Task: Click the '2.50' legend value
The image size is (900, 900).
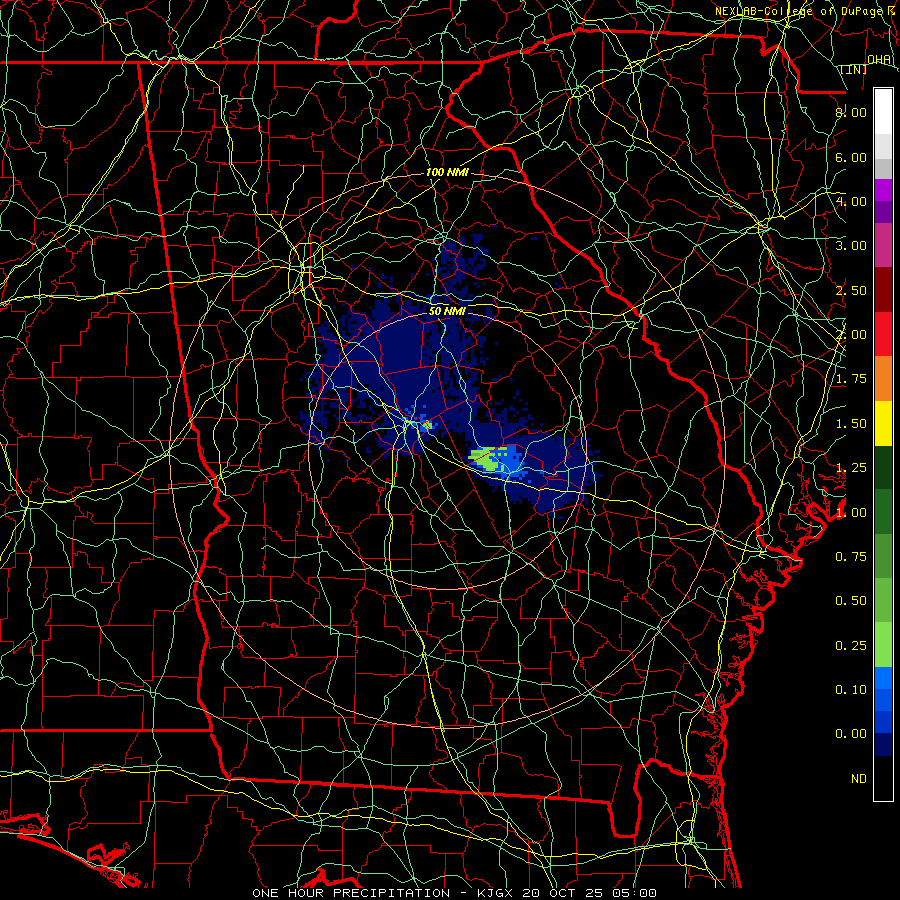Action: 851,290
